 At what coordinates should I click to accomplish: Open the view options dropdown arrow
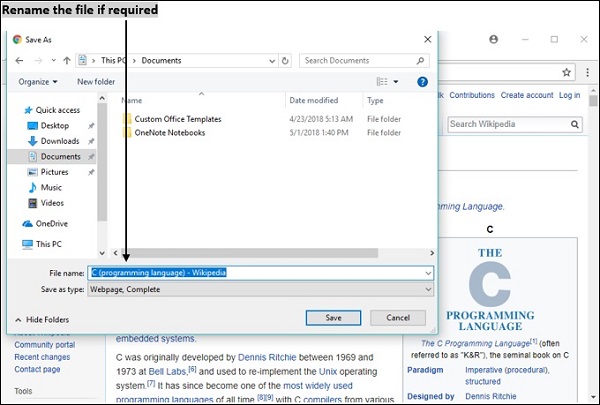[396, 82]
